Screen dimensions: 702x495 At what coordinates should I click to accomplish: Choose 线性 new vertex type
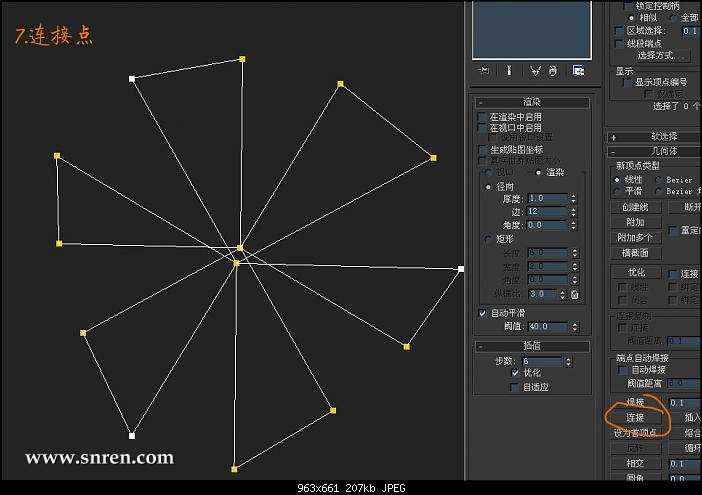pos(617,179)
